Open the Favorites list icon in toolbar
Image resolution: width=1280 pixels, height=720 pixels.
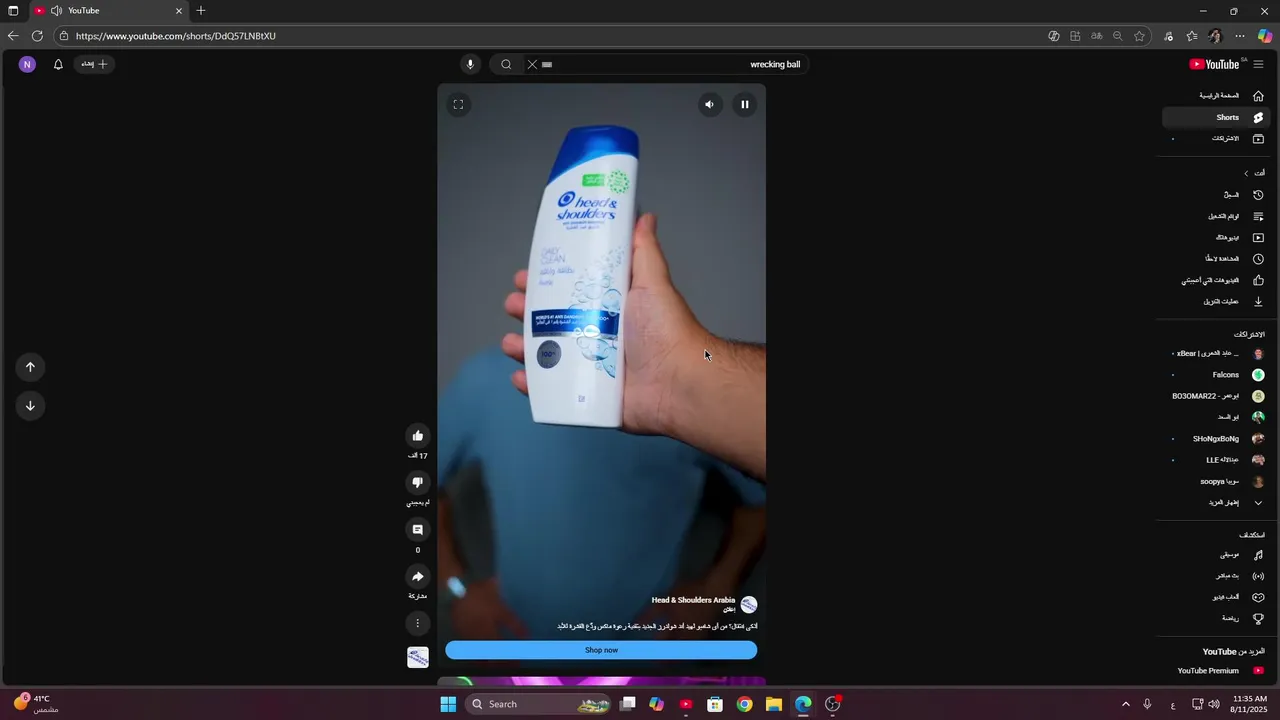click(1192, 36)
